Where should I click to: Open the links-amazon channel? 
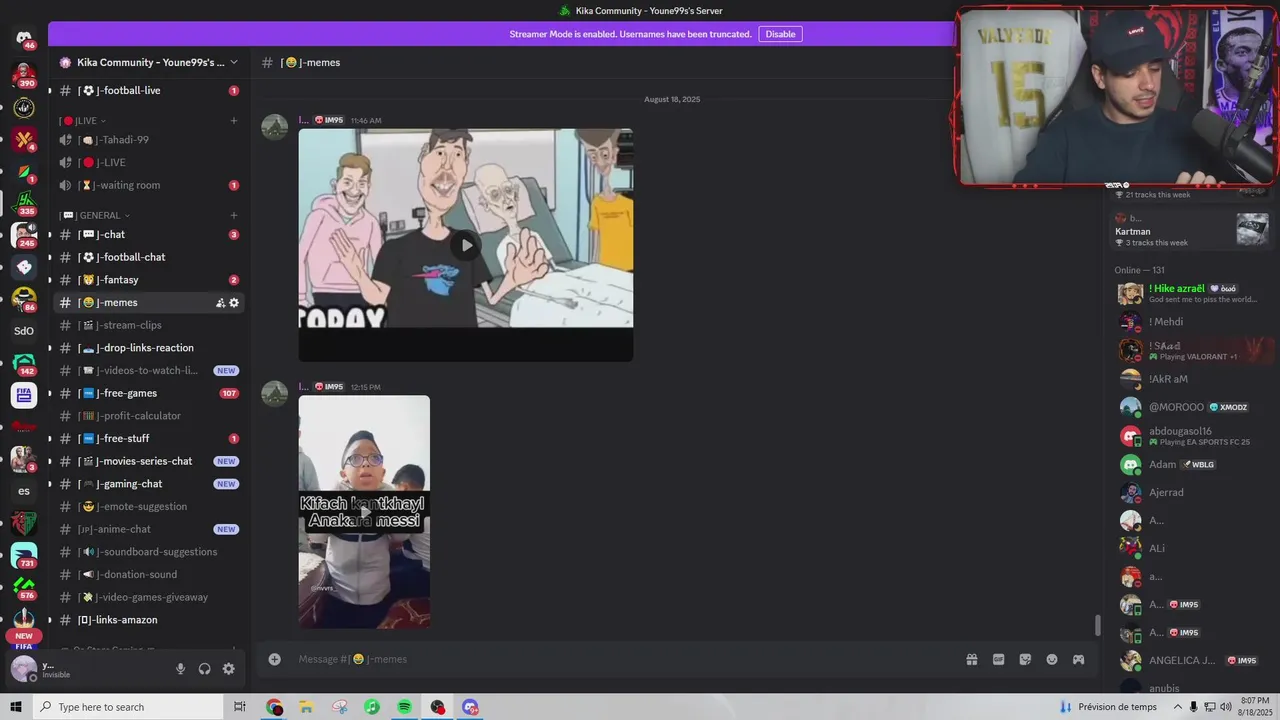pyautogui.click(x=149, y=620)
